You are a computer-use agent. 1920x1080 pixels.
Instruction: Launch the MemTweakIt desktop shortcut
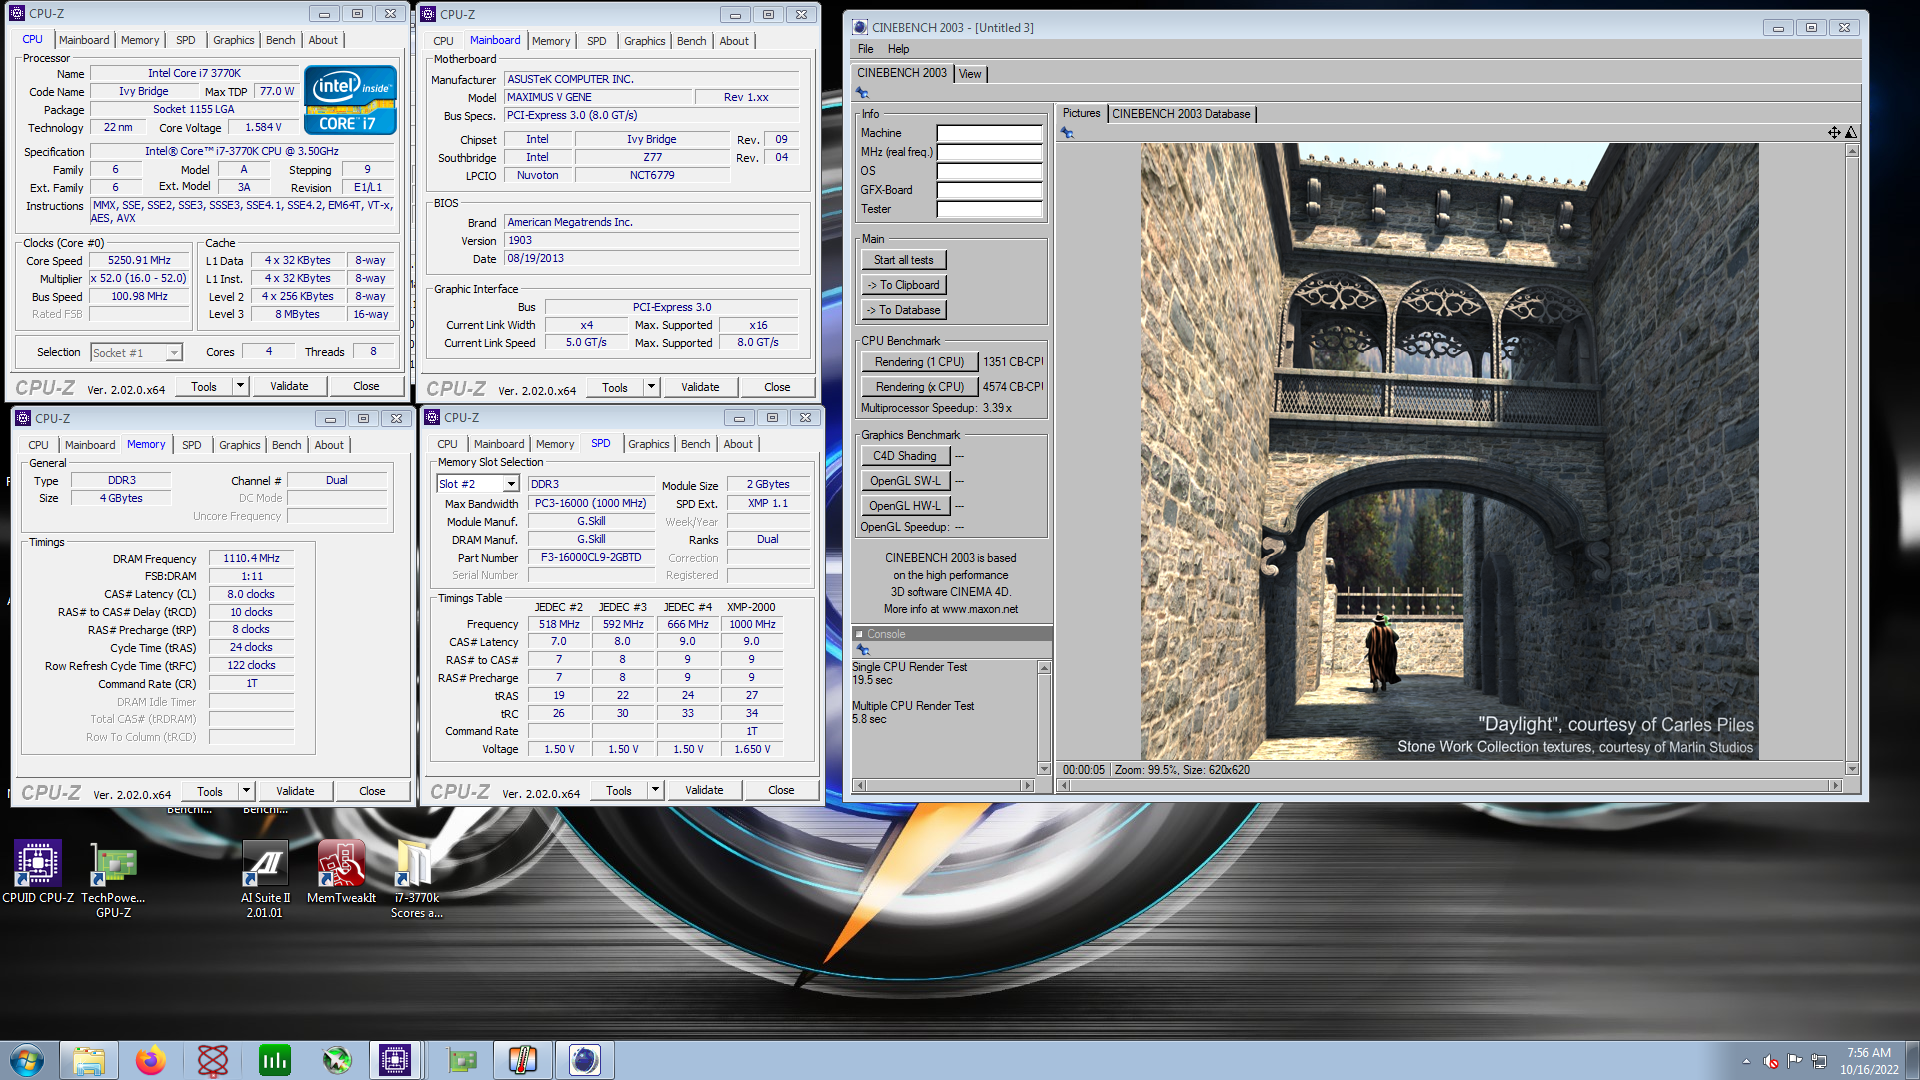pyautogui.click(x=341, y=871)
